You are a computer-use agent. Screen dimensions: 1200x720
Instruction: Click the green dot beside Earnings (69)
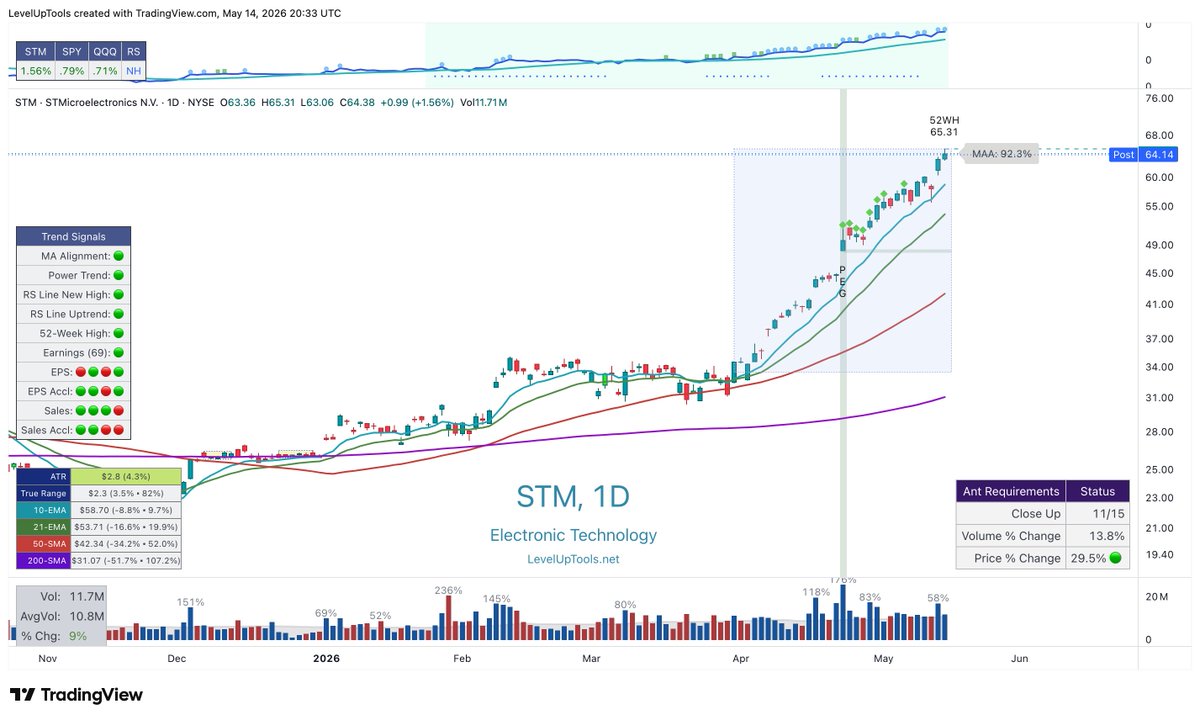pos(118,353)
